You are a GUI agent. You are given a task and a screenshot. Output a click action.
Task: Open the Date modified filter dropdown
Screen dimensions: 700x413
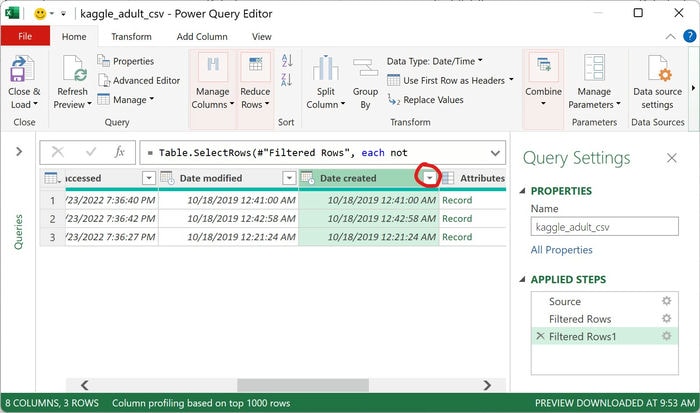tap(289, 178)
